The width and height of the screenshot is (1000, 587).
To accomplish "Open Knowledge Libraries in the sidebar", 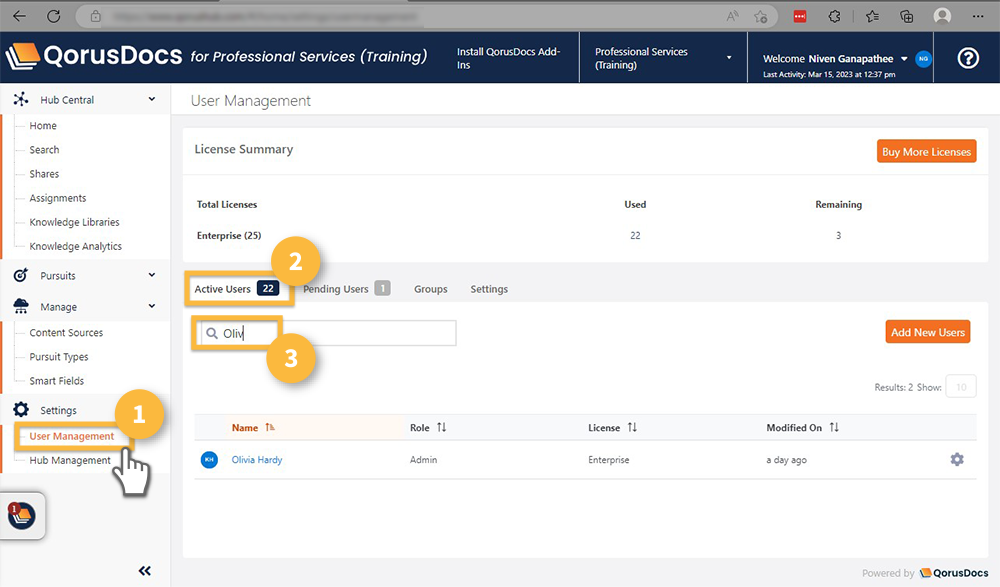I will point(74,222).
